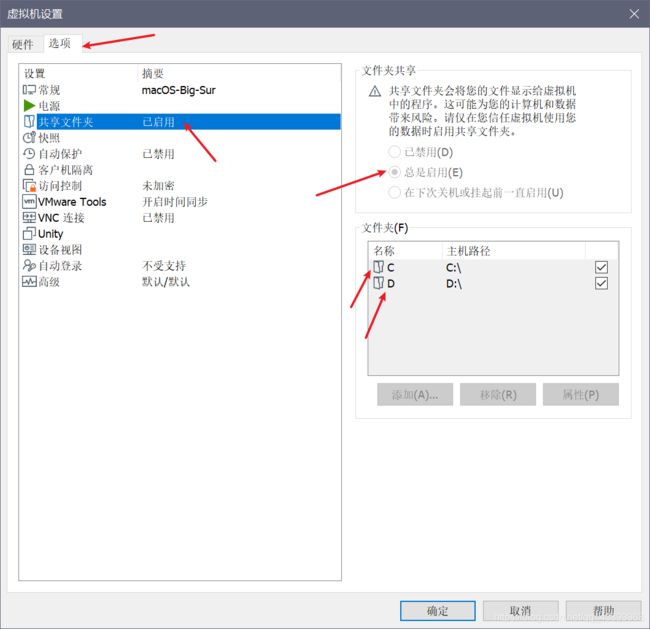Select the 共享文件夹 setting row
Image resolution: width=650 pixels, height=629 pixels.
point(181,121)
